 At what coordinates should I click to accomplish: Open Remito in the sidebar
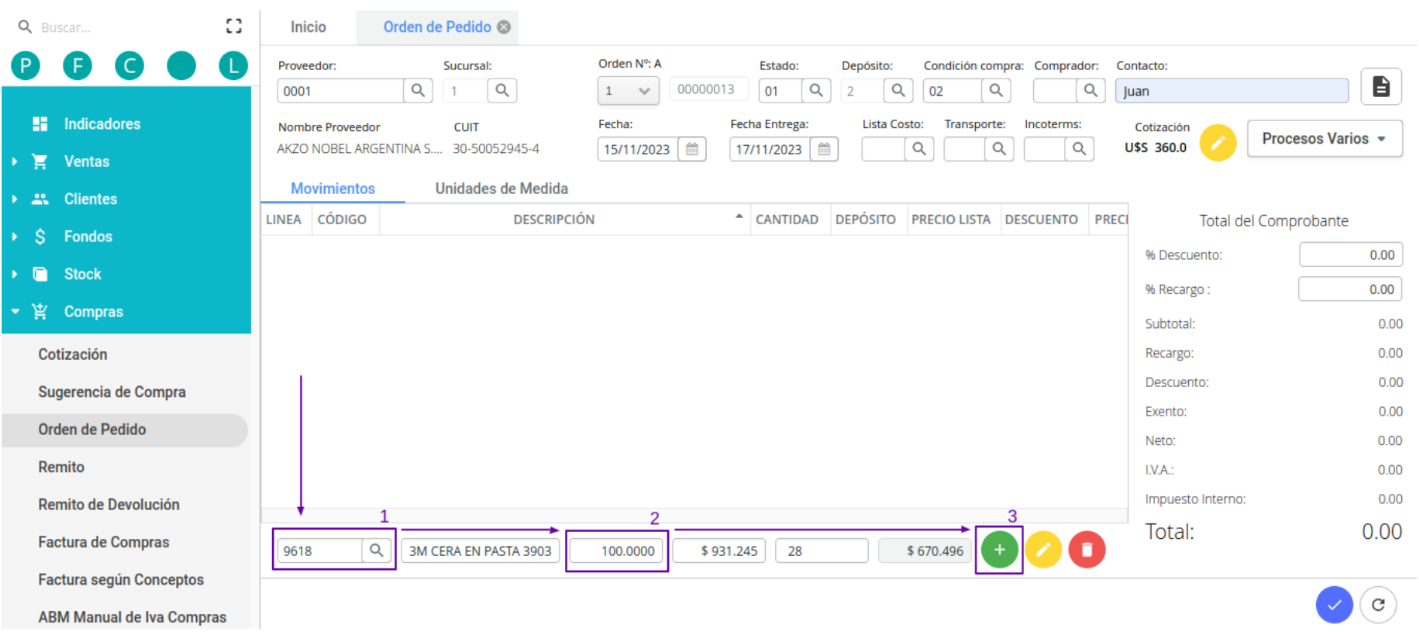(61, 467)
